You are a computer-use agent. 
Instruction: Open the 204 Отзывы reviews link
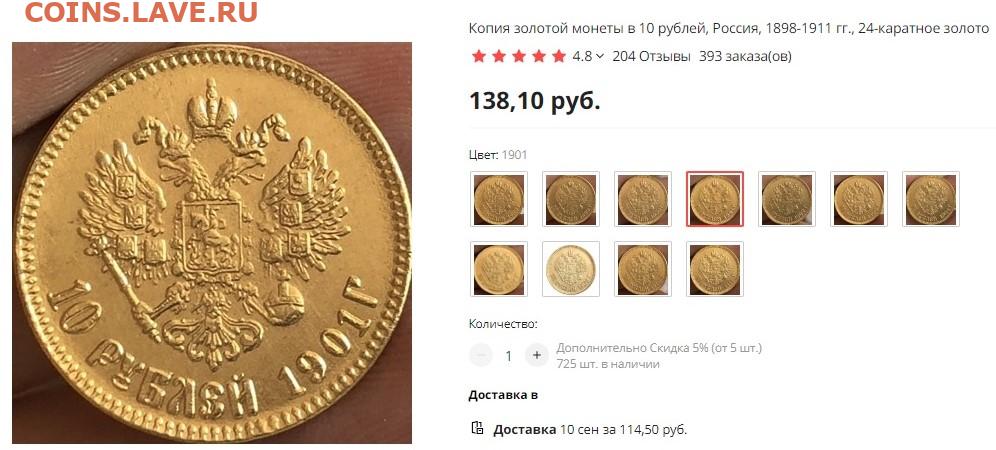[x=651, y=57]
